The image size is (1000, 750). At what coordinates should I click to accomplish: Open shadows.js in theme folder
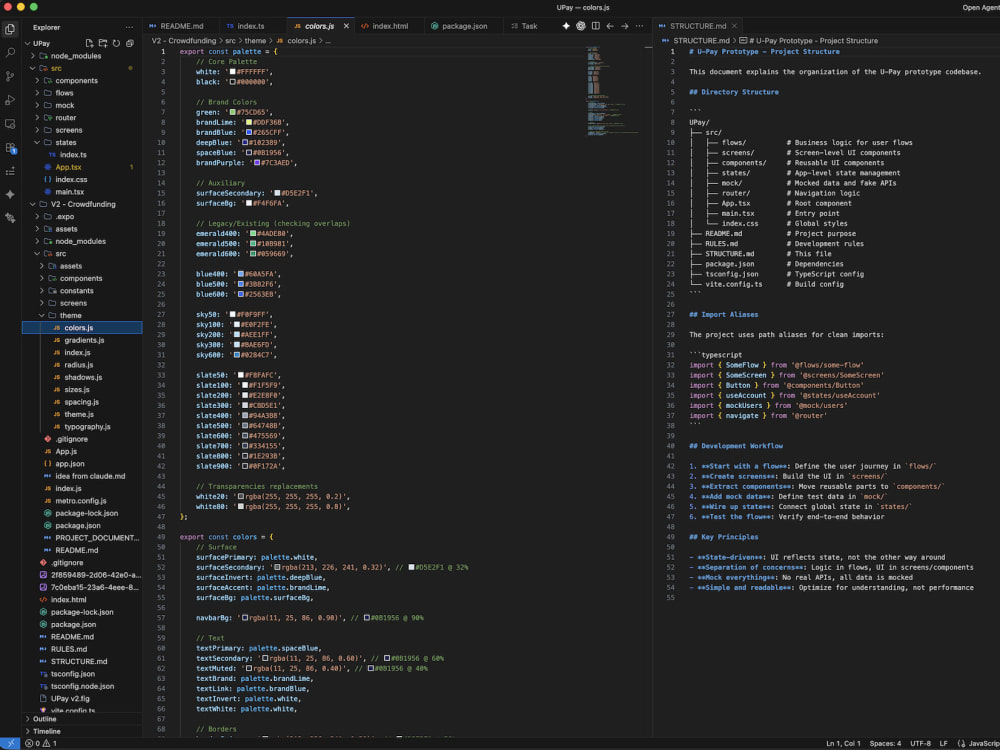pyautogui.click(x=83, y=378)
